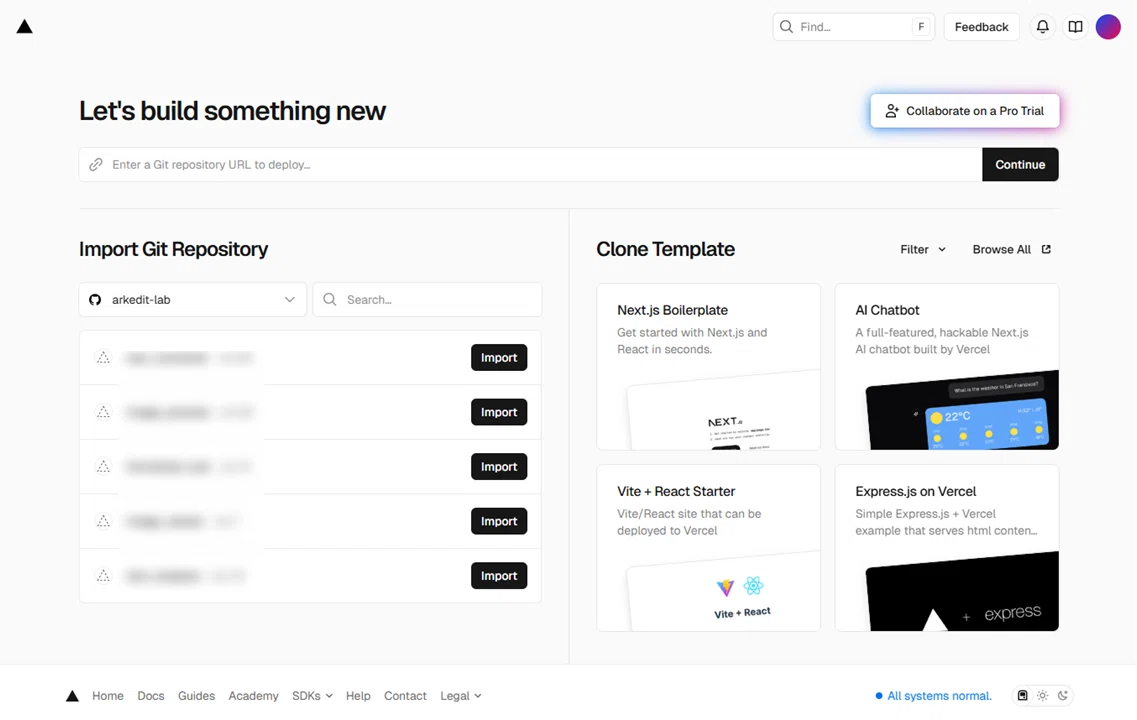Screen dimensions: 1137x720
Task: Open the AI Chatbot template card
Action: 946,367
